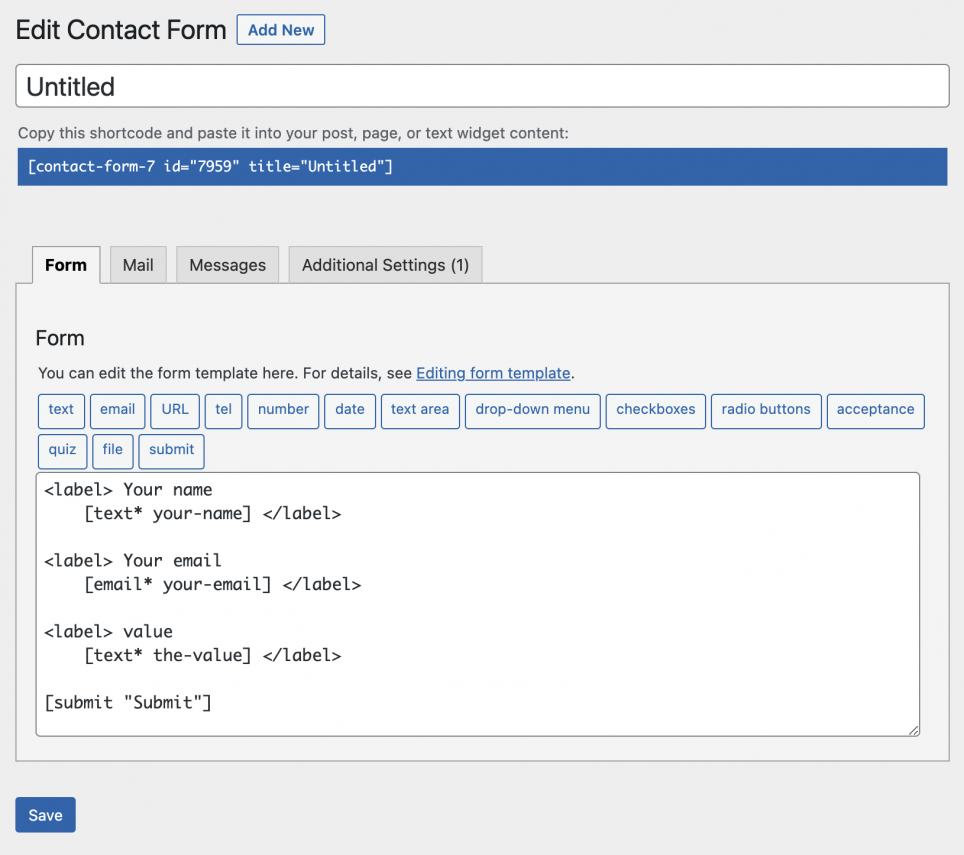Insert a number field tag

pos(283,411)
